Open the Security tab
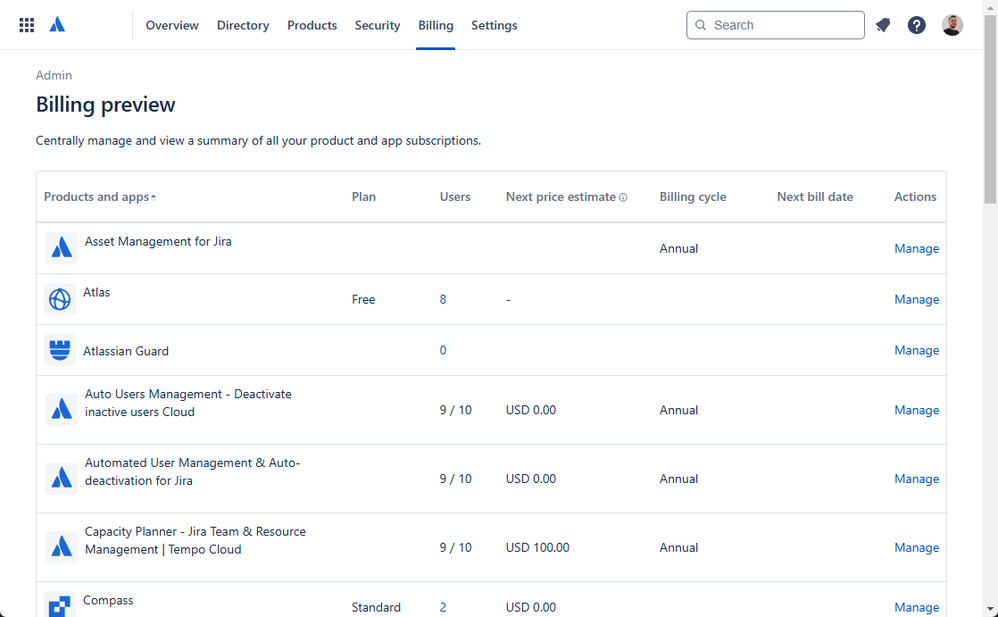Viewport: 998px width, 617px height. pos(377,25)
